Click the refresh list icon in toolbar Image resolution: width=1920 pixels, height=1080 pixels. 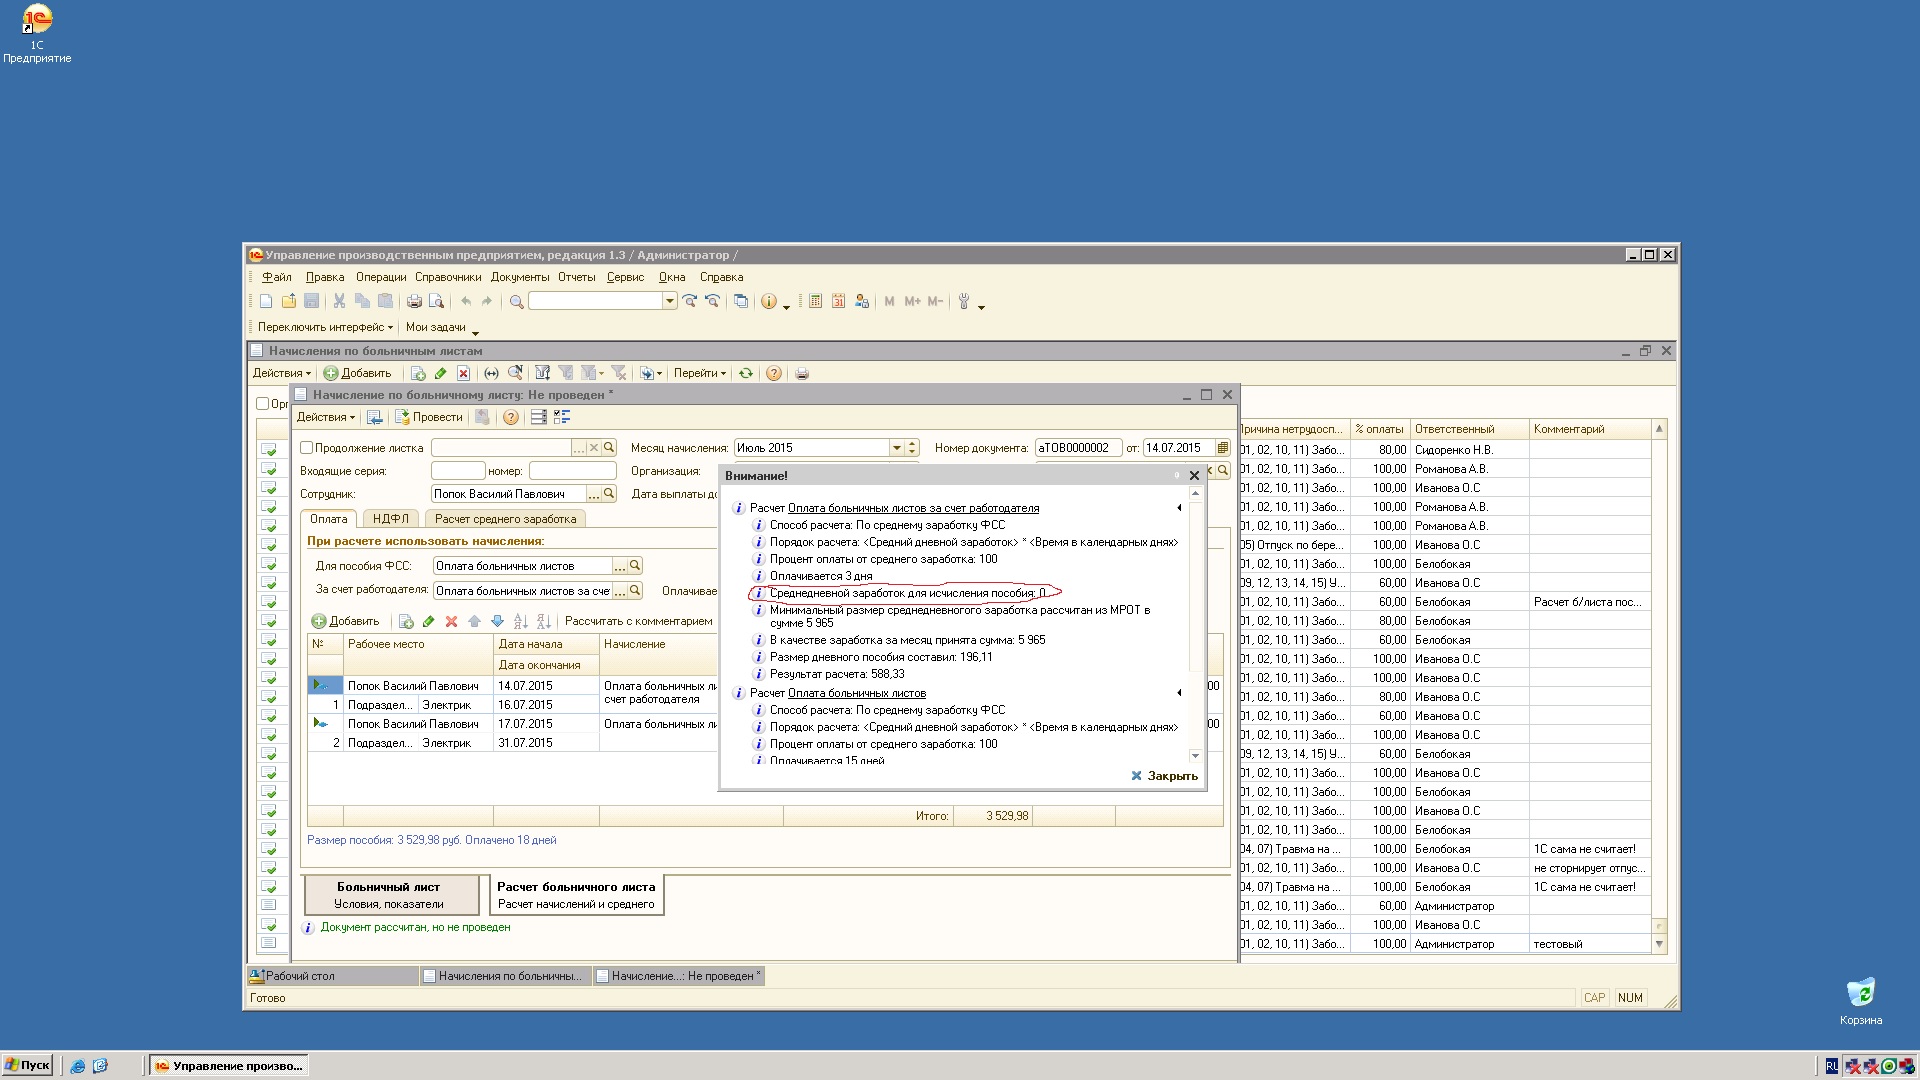click(x=746, y=374)
